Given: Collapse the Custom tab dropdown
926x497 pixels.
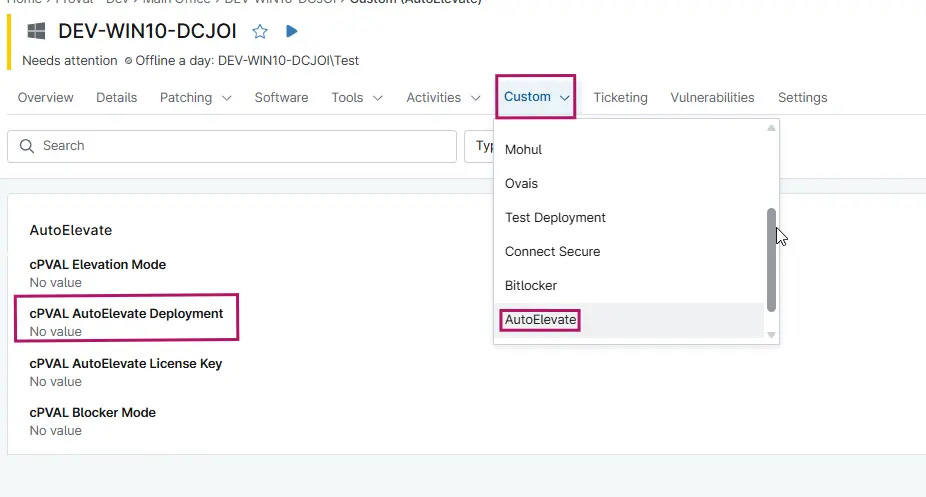Looking at the screenshot, I should 536,97.
